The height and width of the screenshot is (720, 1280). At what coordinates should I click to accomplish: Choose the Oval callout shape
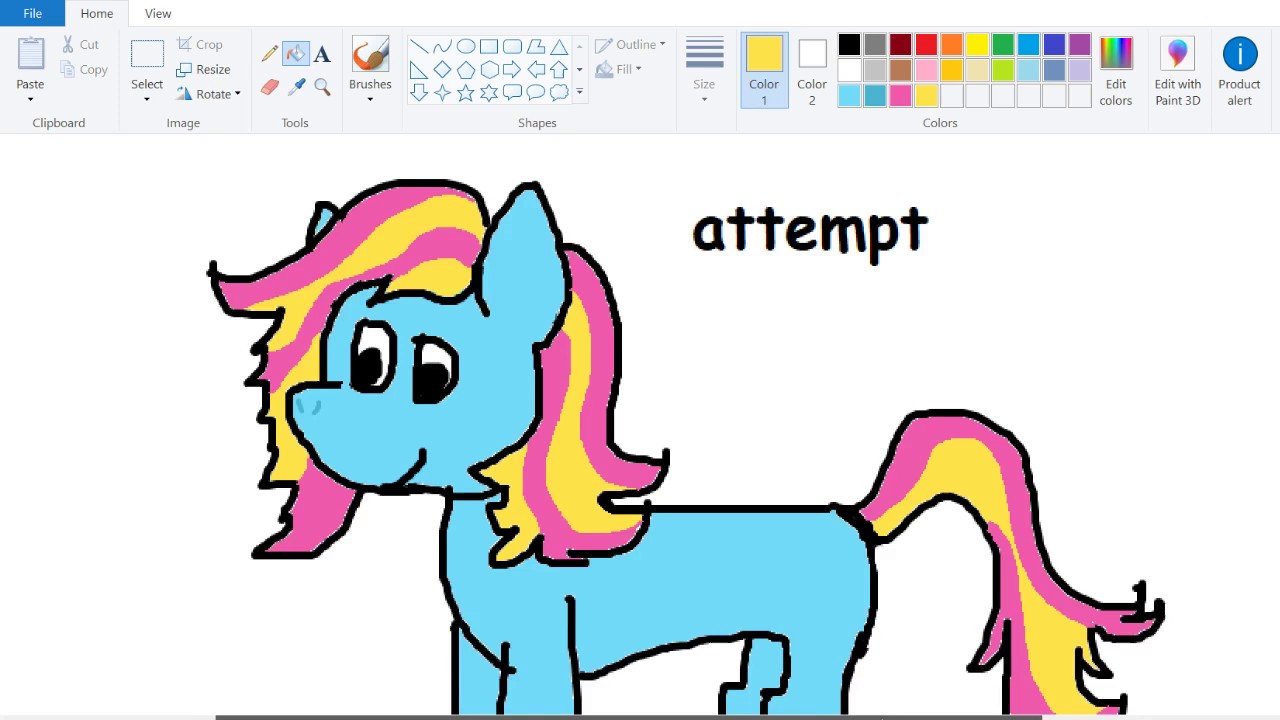click(x=536, y=93)
